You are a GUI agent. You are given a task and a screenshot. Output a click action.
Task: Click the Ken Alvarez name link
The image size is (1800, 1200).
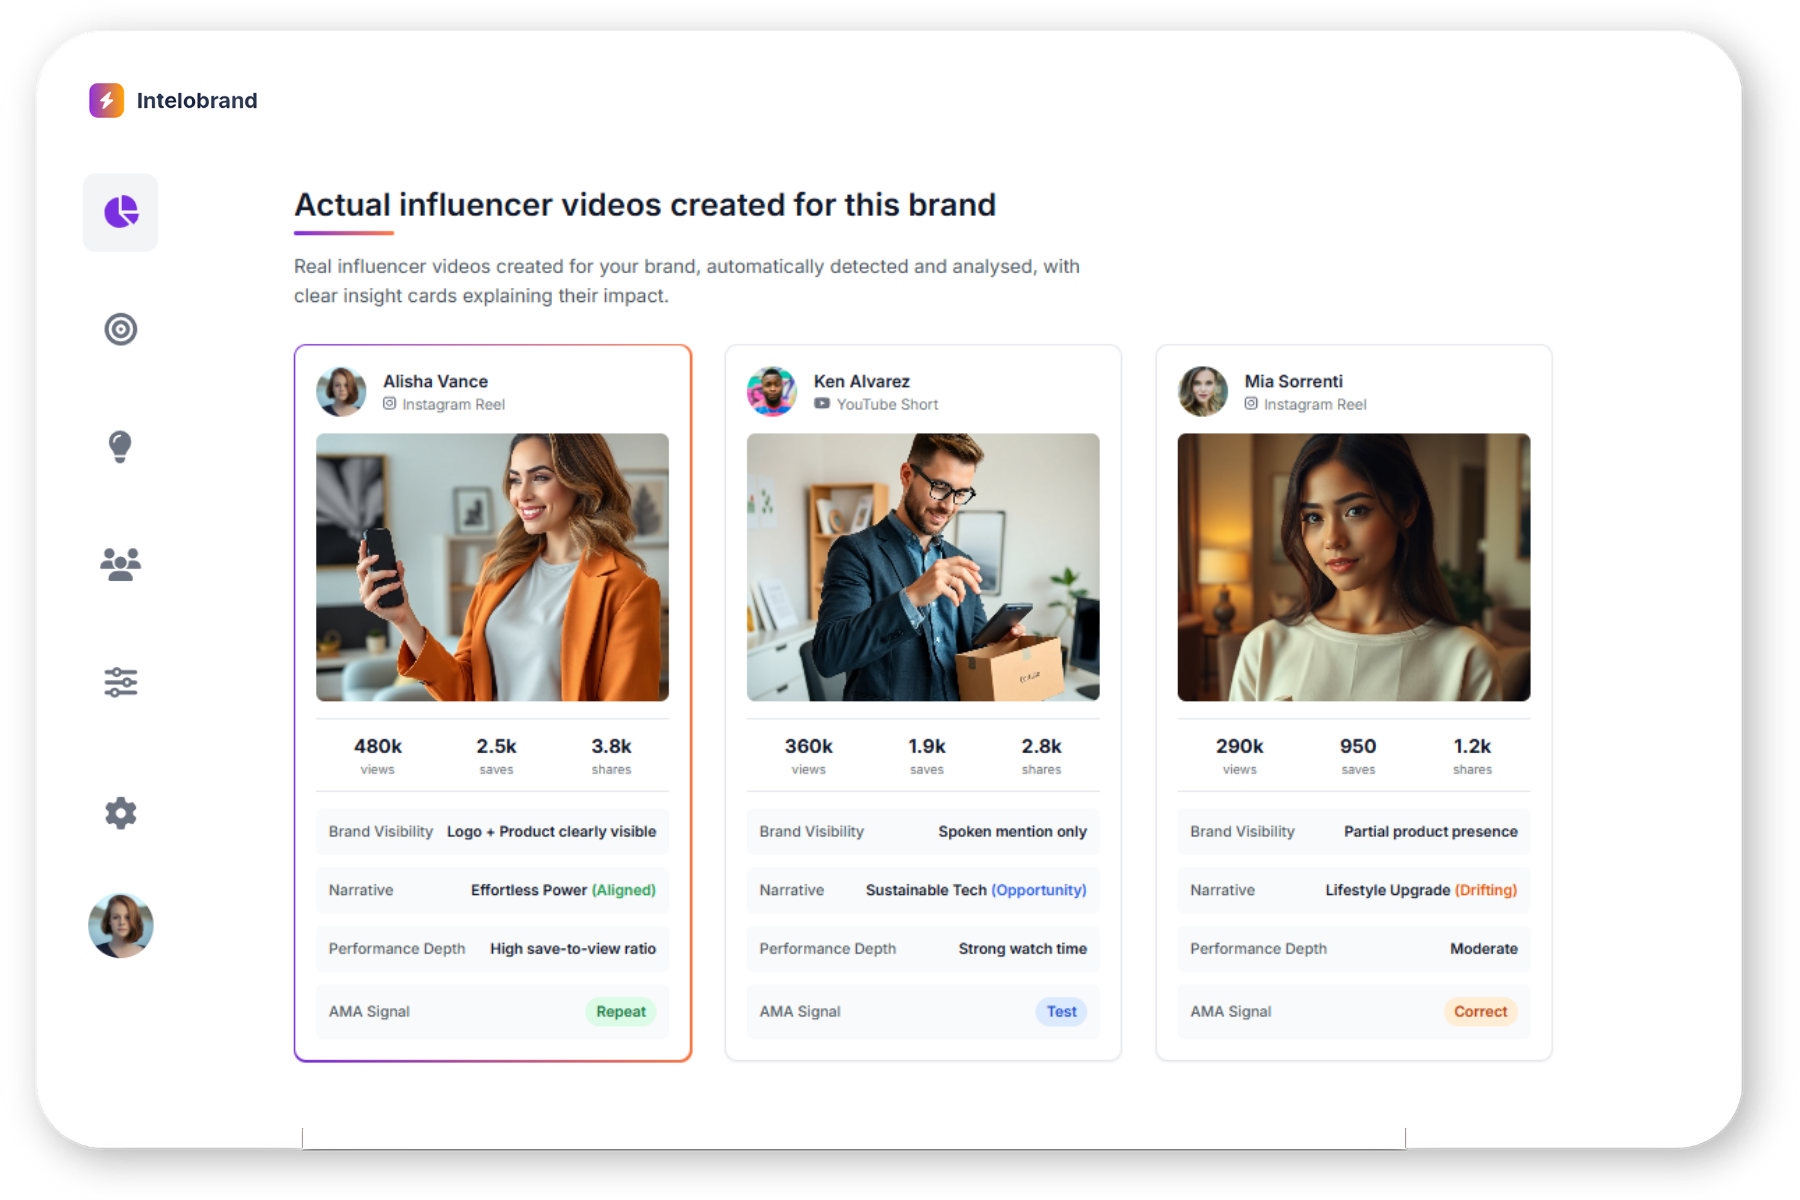pyautogui.click(x=861, y=381)
